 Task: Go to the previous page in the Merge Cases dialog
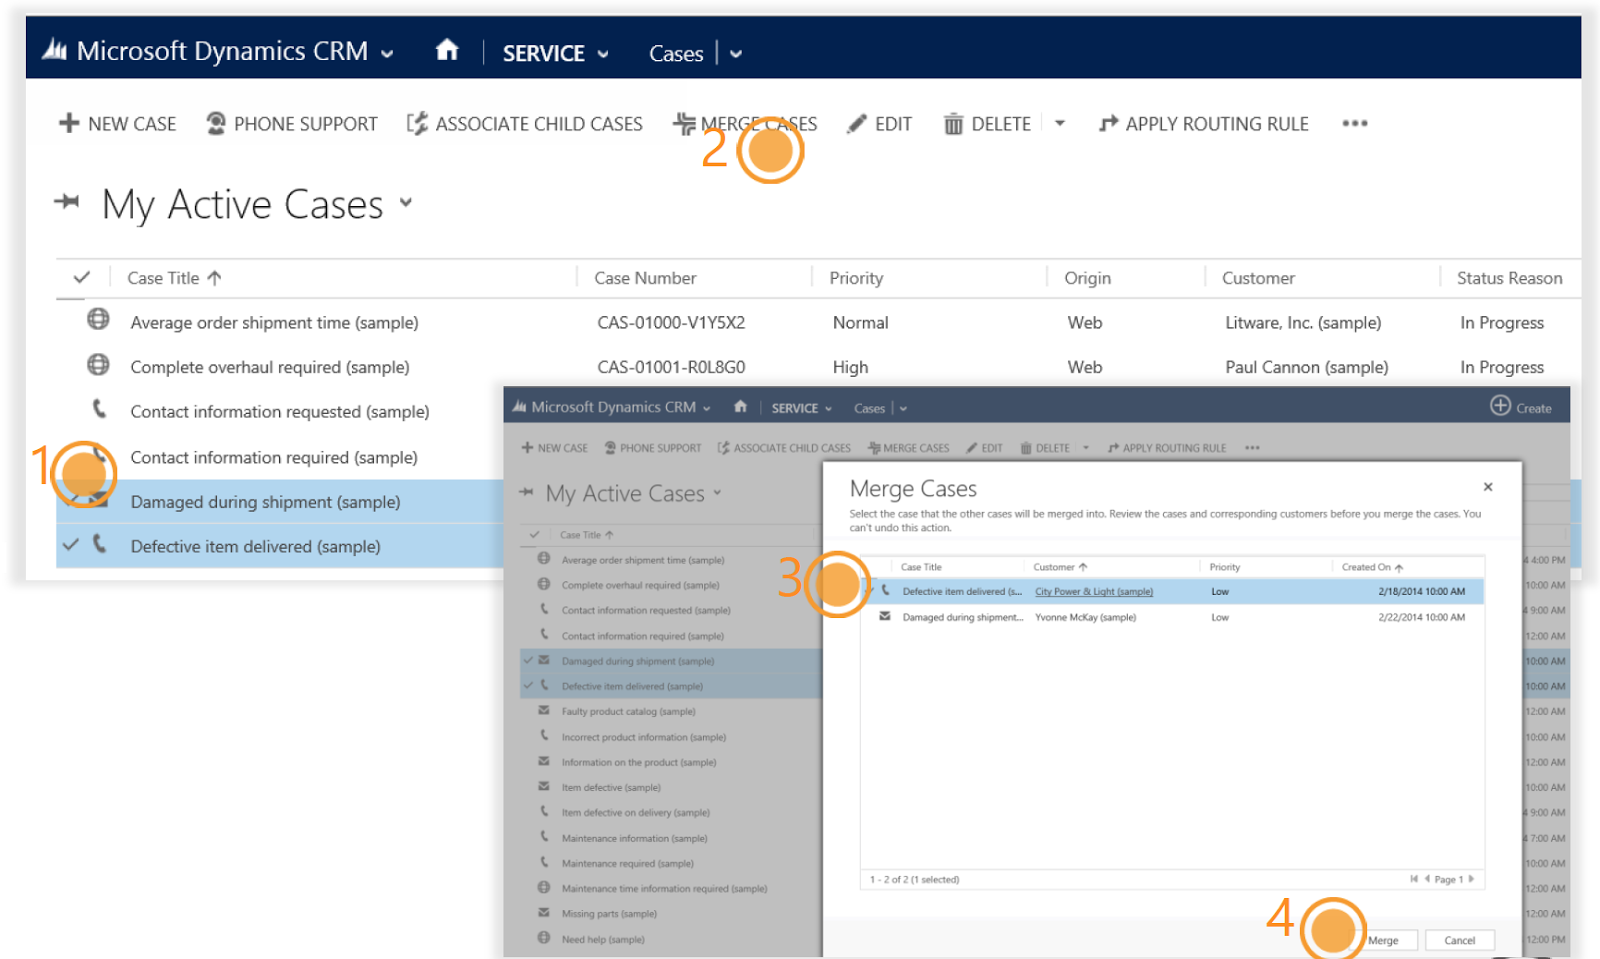pyautogui.click(x=1427, y=879)
